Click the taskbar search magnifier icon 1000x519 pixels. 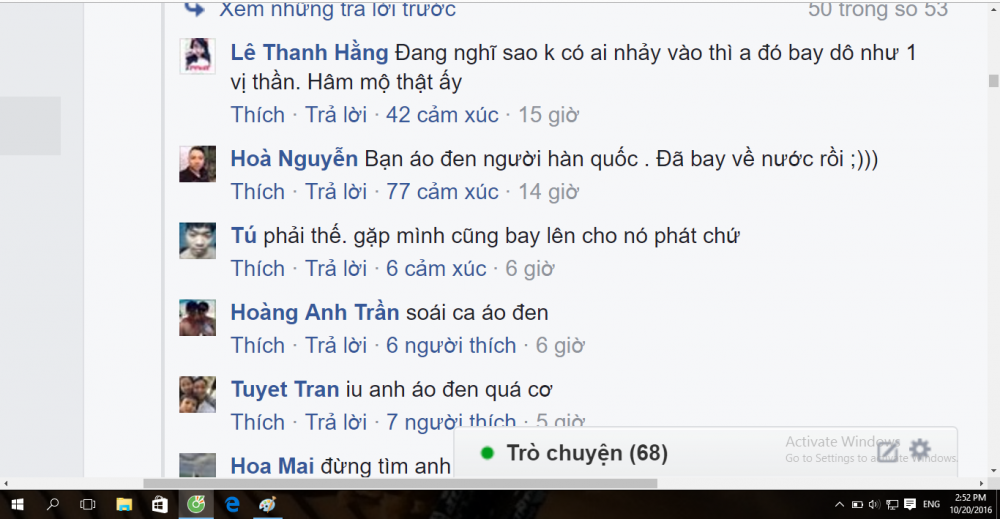tap(53, 504)
